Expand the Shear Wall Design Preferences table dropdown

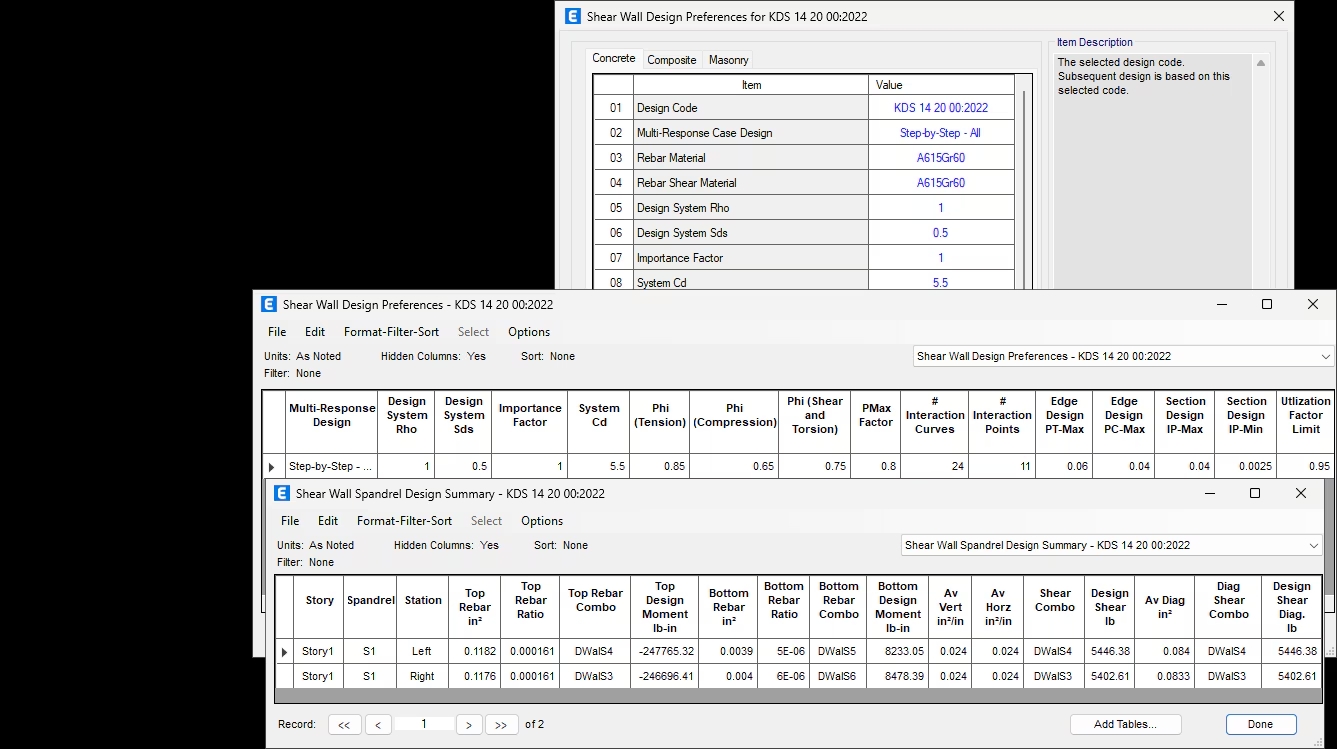tap(1325, 357)
